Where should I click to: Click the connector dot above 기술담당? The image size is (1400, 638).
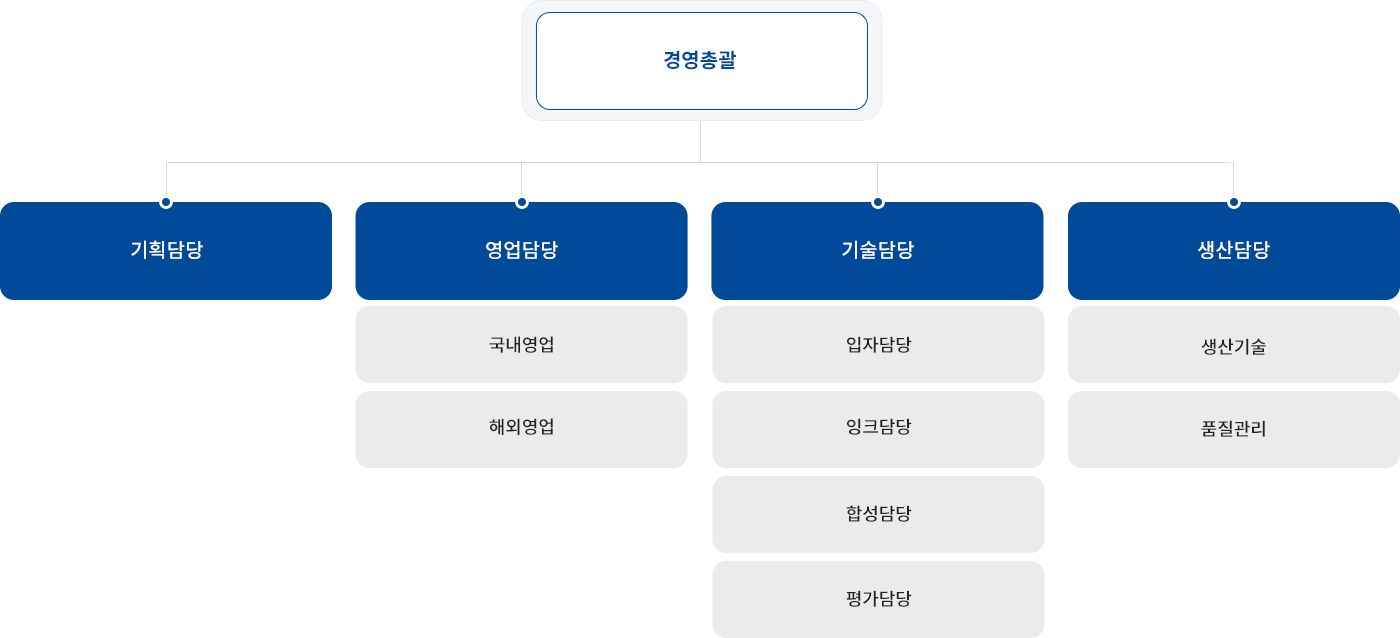pyautogui.click(x=878, y=202)
